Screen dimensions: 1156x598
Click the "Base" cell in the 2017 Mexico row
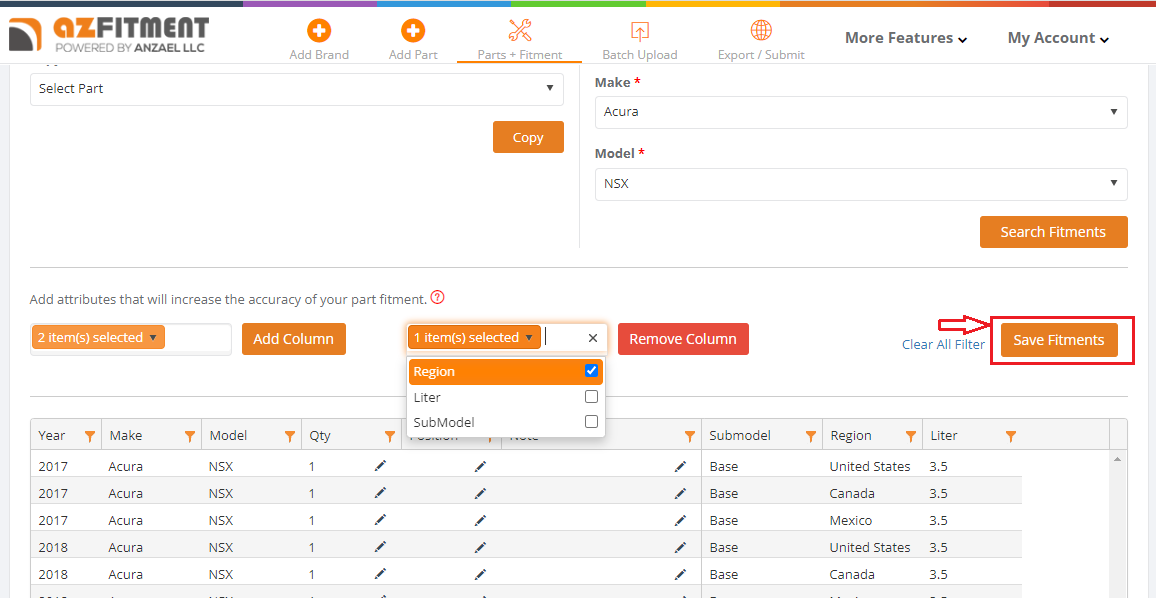[x=724, y=521]
